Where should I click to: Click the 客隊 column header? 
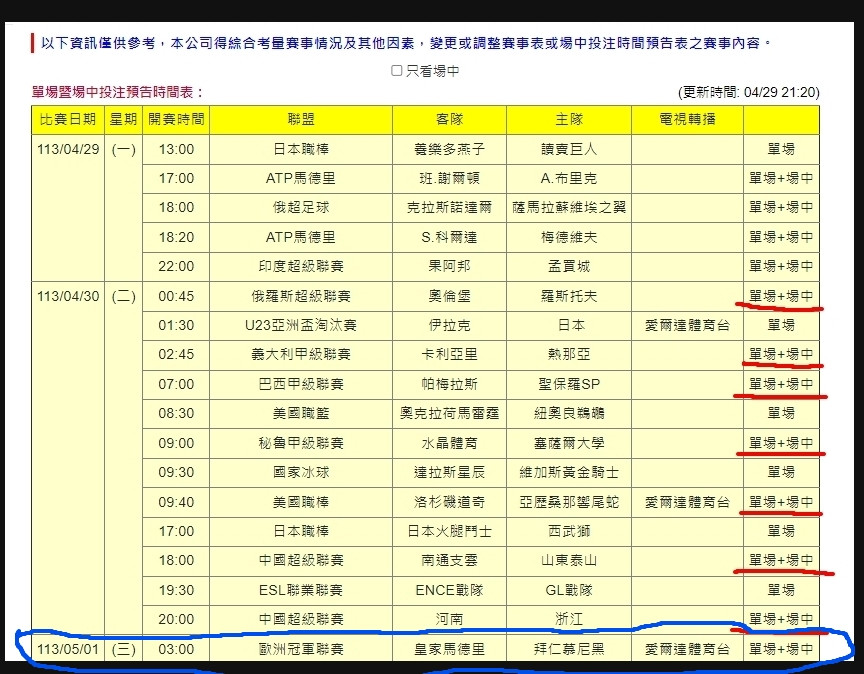click(x=450, y=119)
